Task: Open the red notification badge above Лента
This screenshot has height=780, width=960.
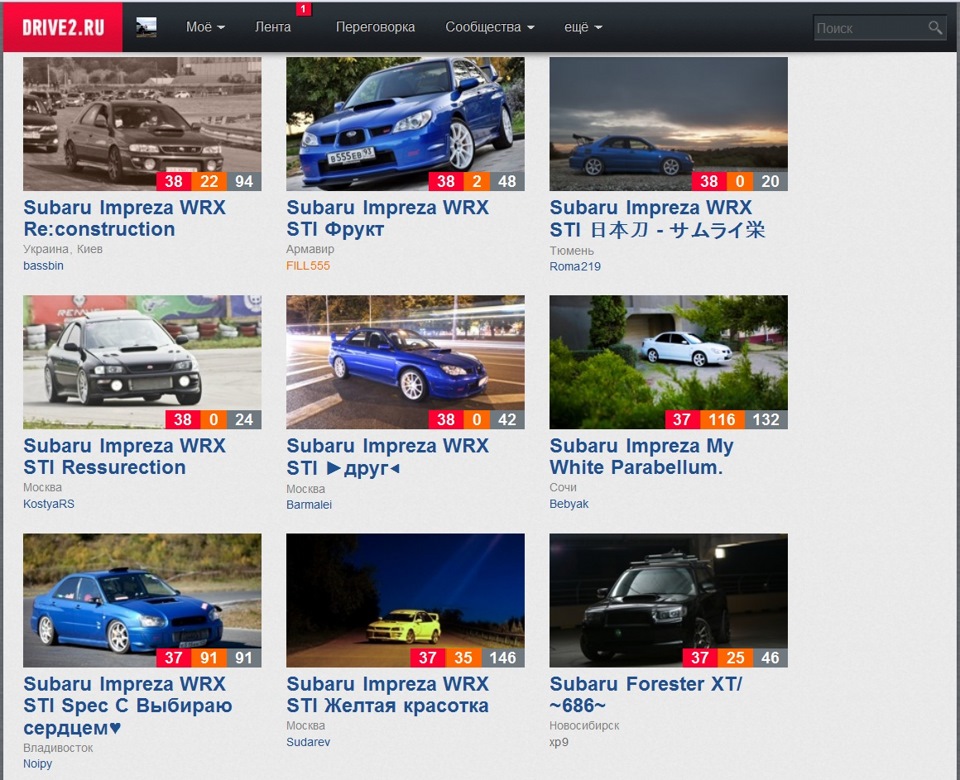Action: (304, 9)
